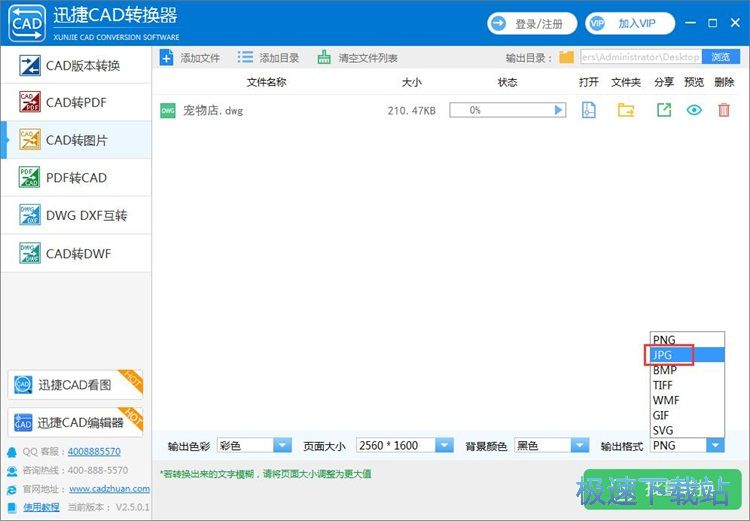Choose JPG in the format list

pos(687,355)
